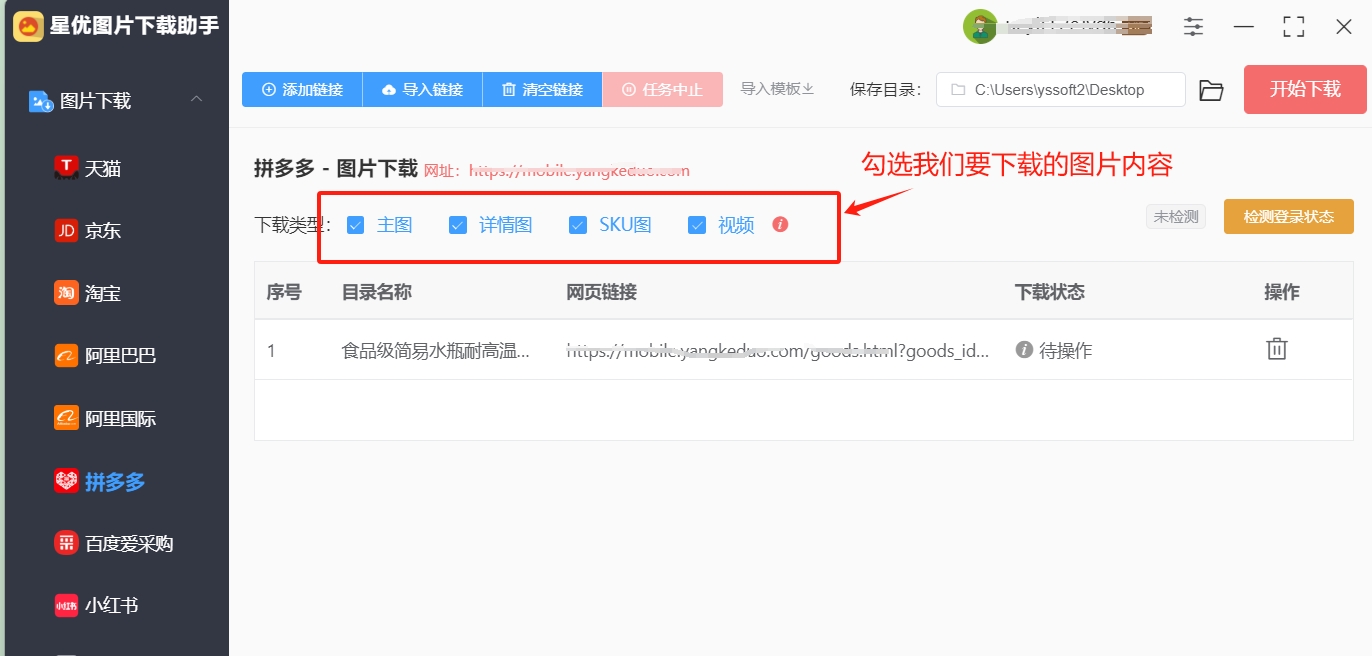
Task: Select 淘宝 in the sidebar
Action: point(87,293)
